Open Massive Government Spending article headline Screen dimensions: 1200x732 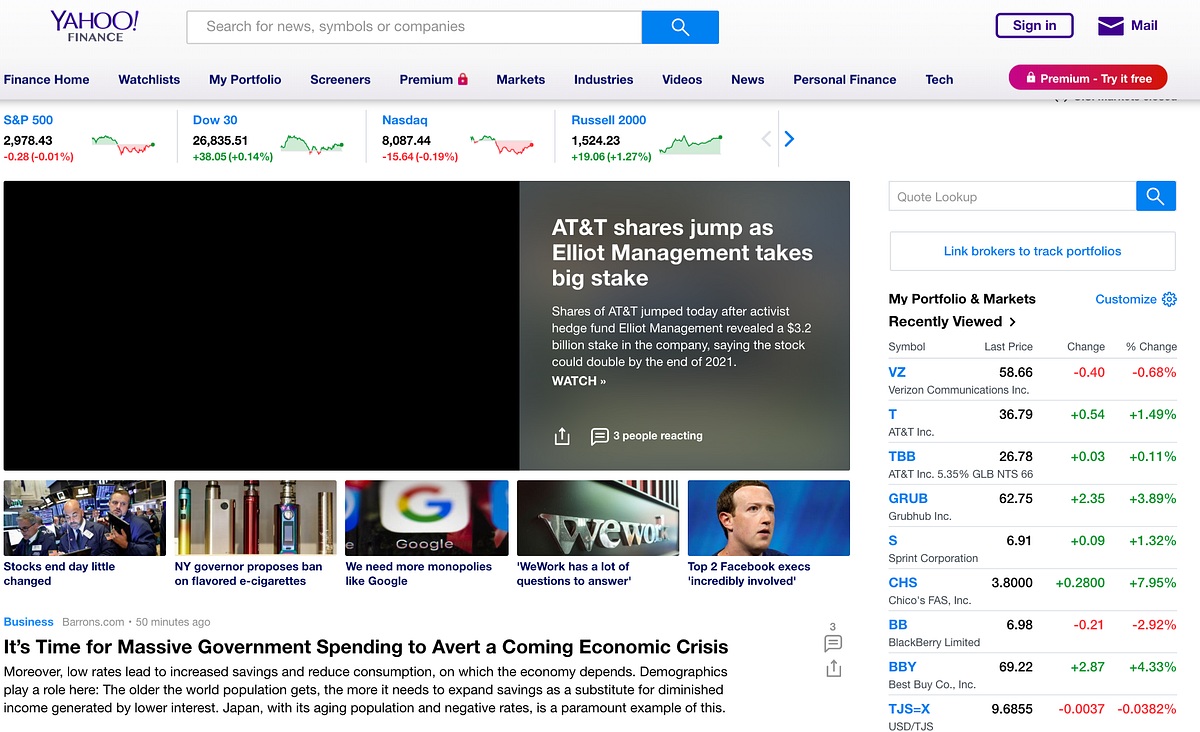tap(366, 647)
